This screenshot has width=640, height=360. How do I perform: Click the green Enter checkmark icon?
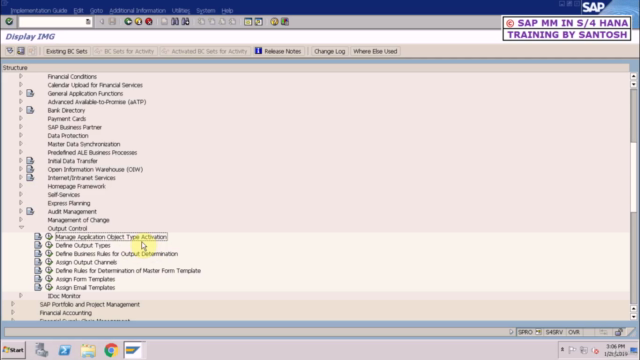pos(9,22)
